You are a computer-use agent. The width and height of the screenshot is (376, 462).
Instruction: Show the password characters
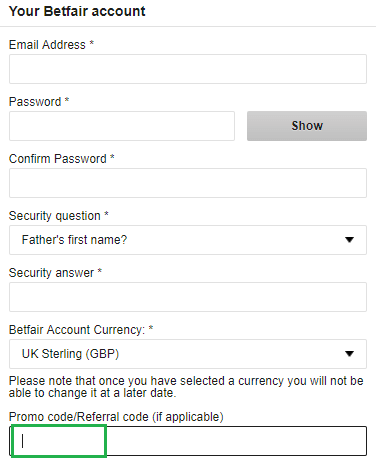(307, 126)
